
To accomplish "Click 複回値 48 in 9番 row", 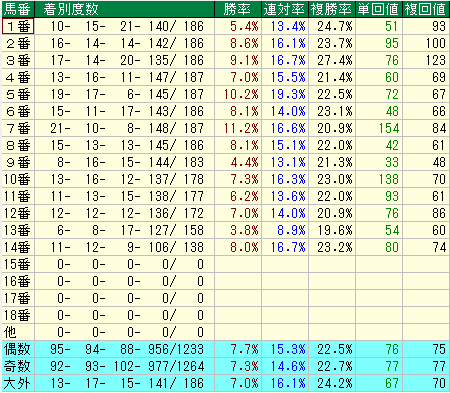I will (x=439, y=162).
